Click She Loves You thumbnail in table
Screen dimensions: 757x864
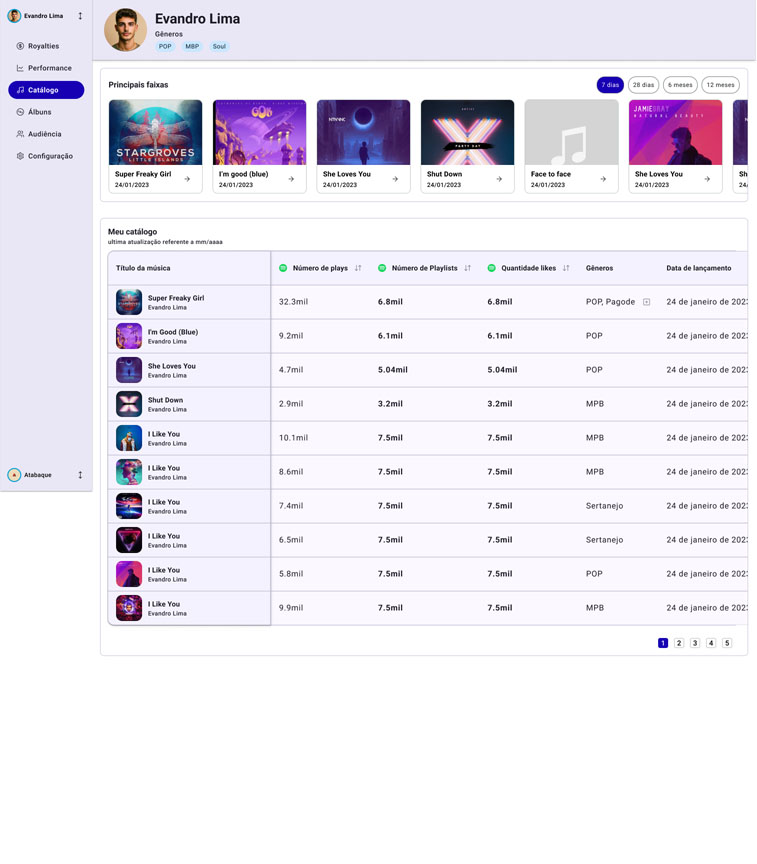pyautogui.click(x=129, y=370)
